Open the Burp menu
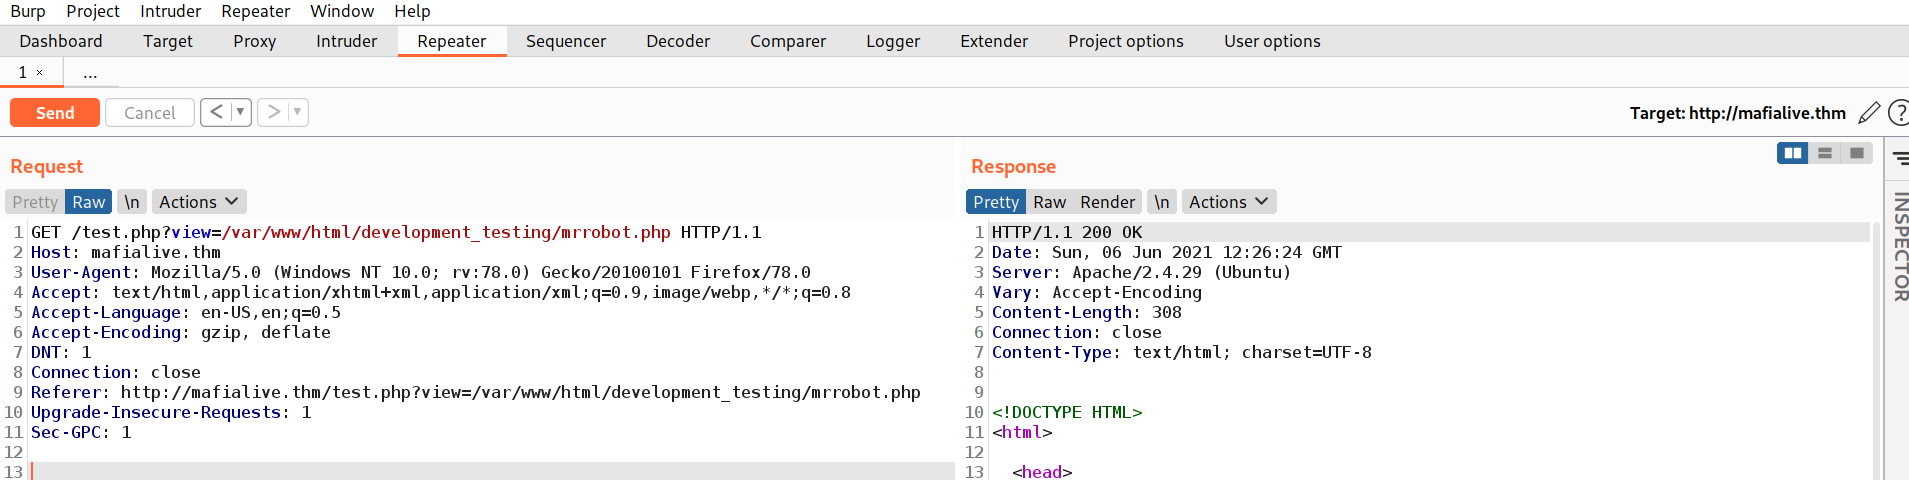The width and height of the screenshot is (1909, 480). click(x=28, y=11)
